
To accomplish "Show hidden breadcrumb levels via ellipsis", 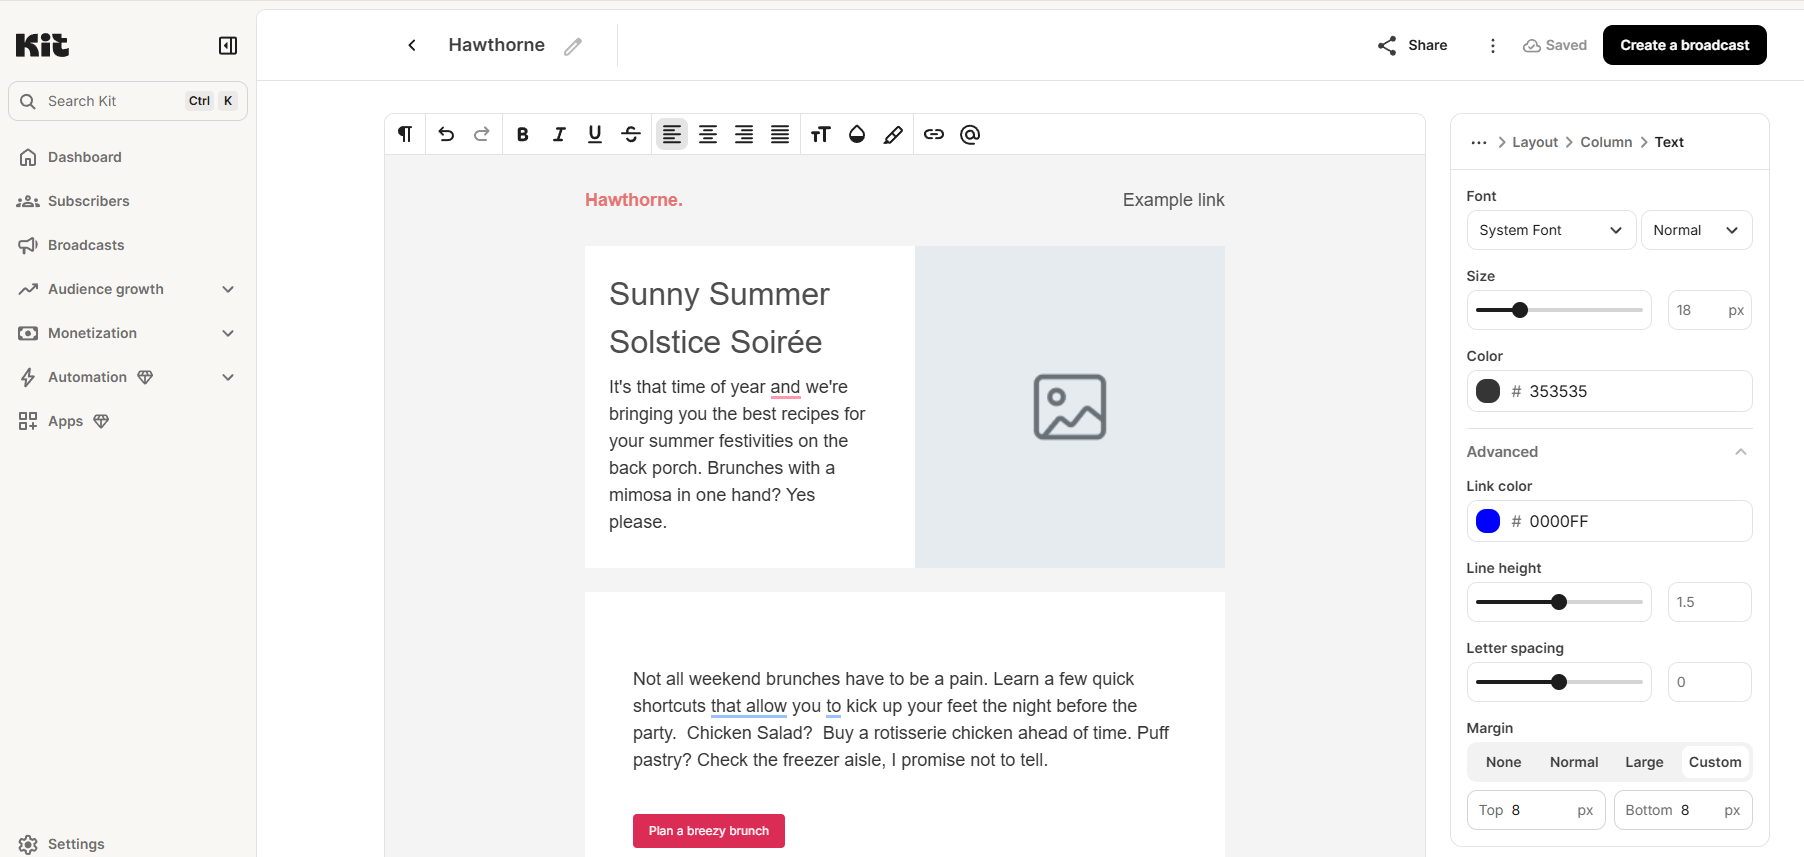I will pos(1479,142).
